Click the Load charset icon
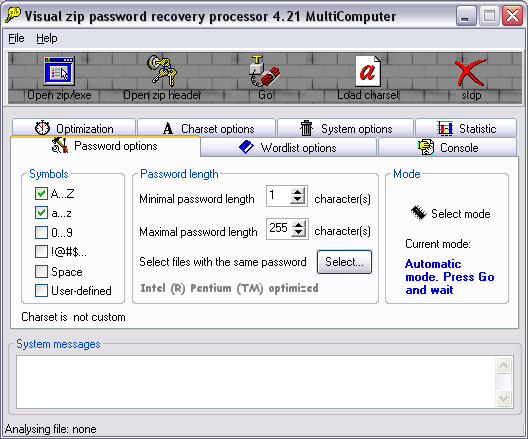 [368, 71]
